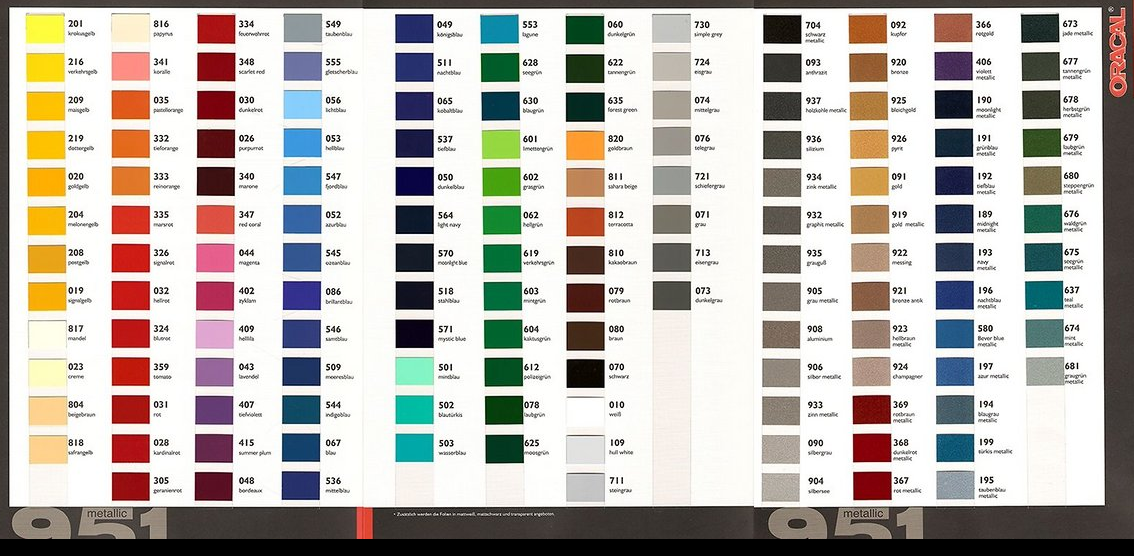Screen dimensions: 1134x556
Task: Select the 602 grasgrün swatch
Action: 501,182
